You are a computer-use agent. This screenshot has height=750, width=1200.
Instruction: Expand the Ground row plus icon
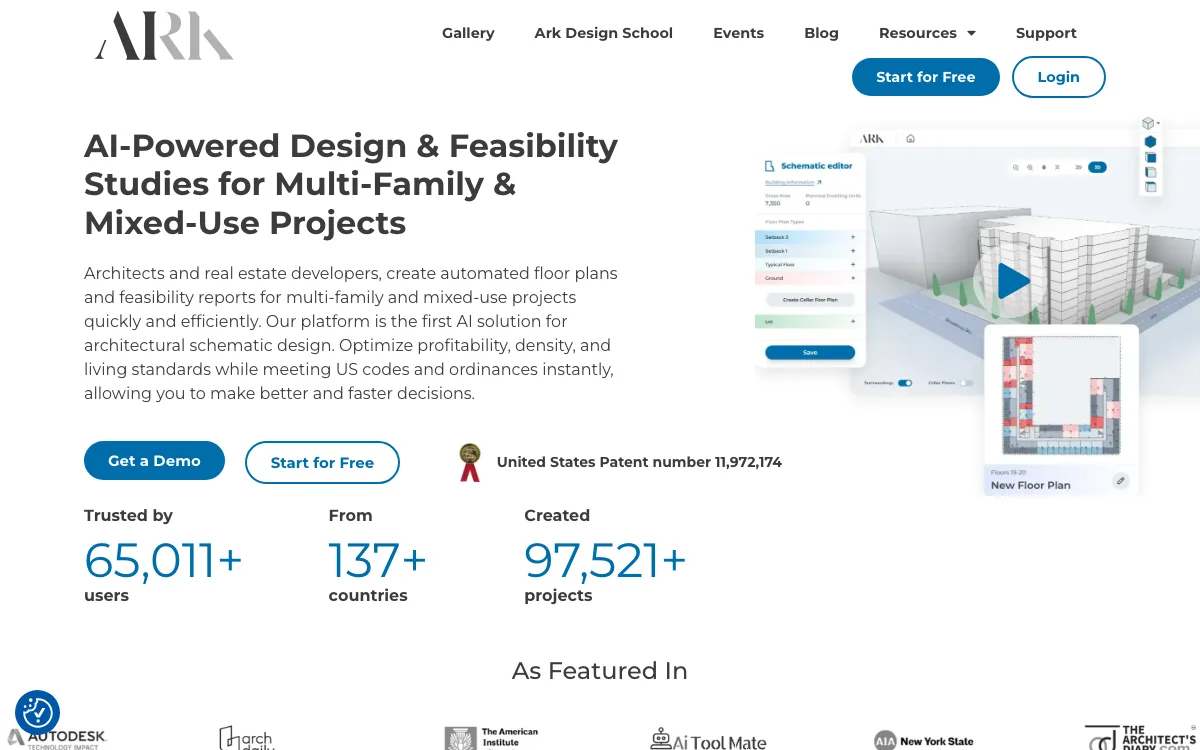853,278
